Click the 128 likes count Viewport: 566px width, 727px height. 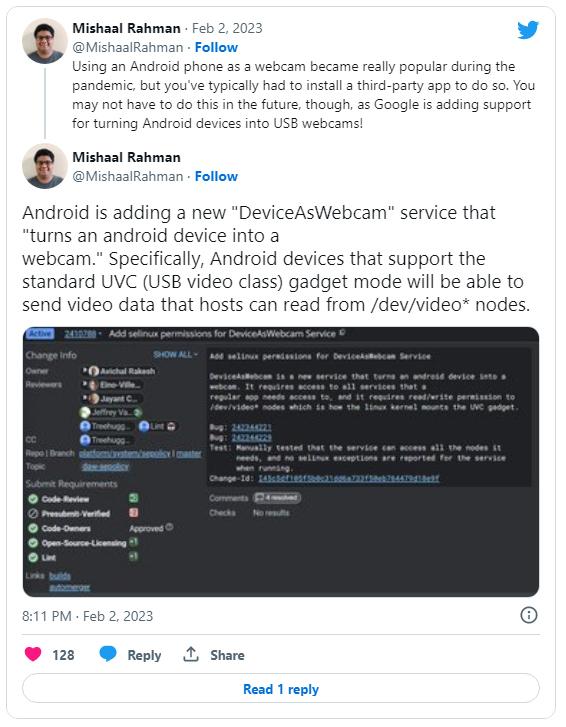[x=63, y=655]
